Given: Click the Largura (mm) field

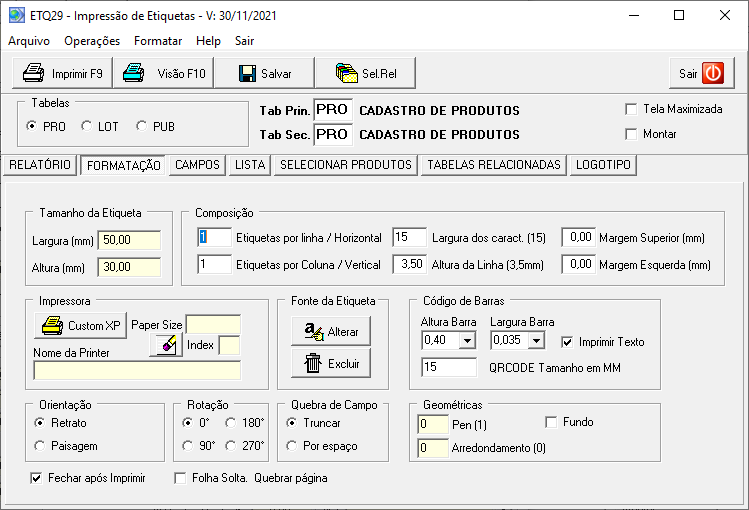Looking at the screenshot, I should (x=129, y=240).
